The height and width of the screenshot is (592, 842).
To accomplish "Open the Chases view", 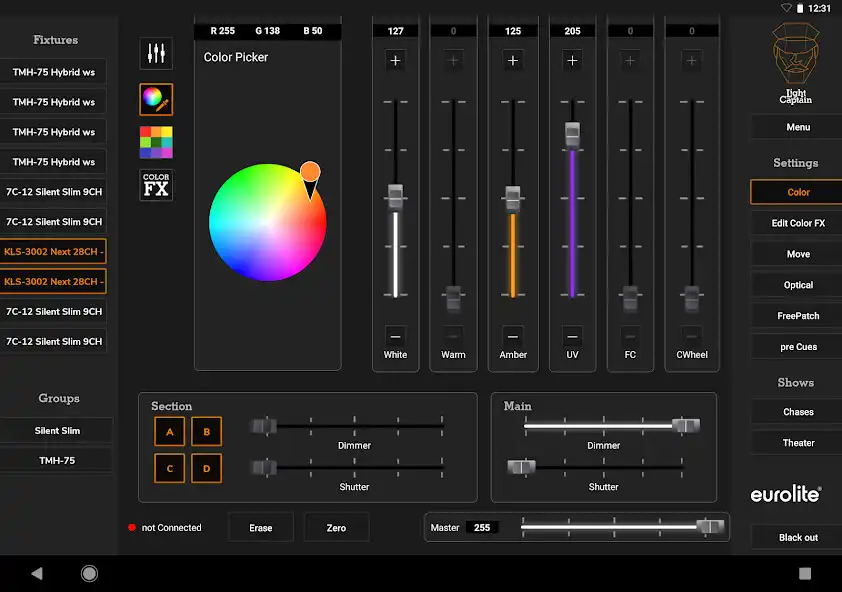I will (794, 412).
